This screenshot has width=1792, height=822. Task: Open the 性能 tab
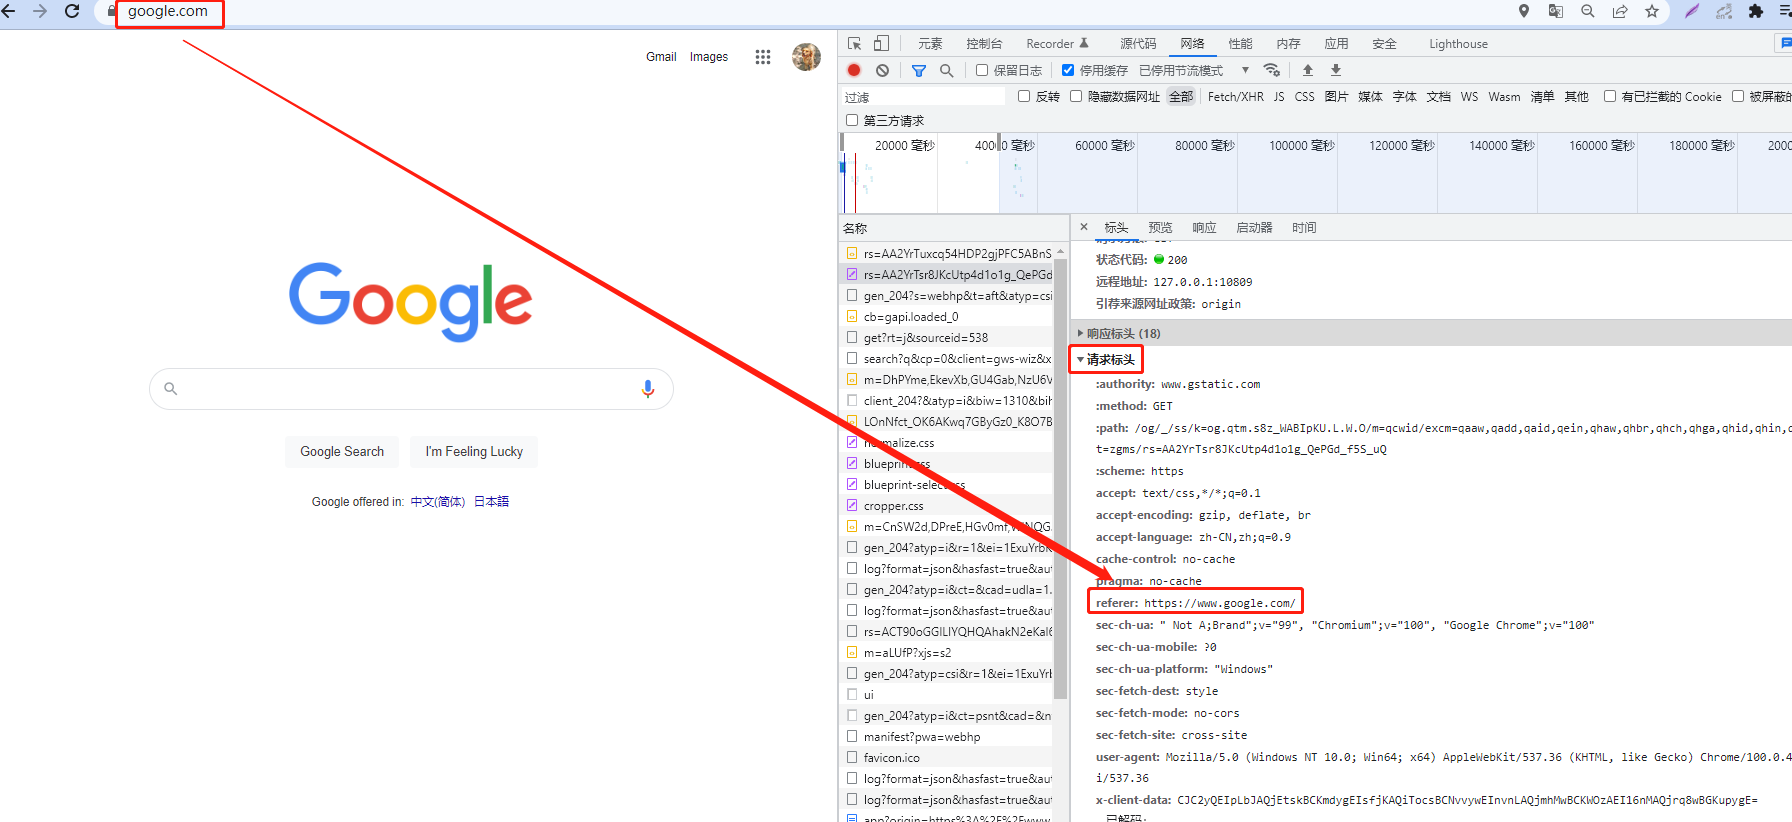[1240, 43]
